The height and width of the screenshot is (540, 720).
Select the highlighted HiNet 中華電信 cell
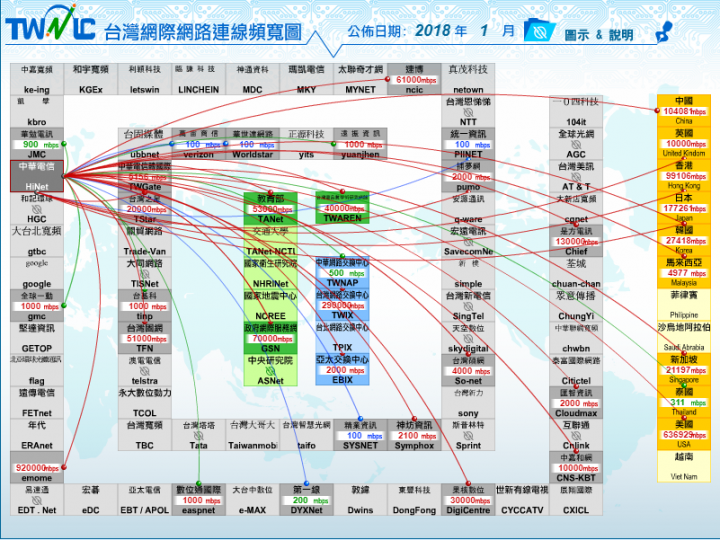[37, 176]
